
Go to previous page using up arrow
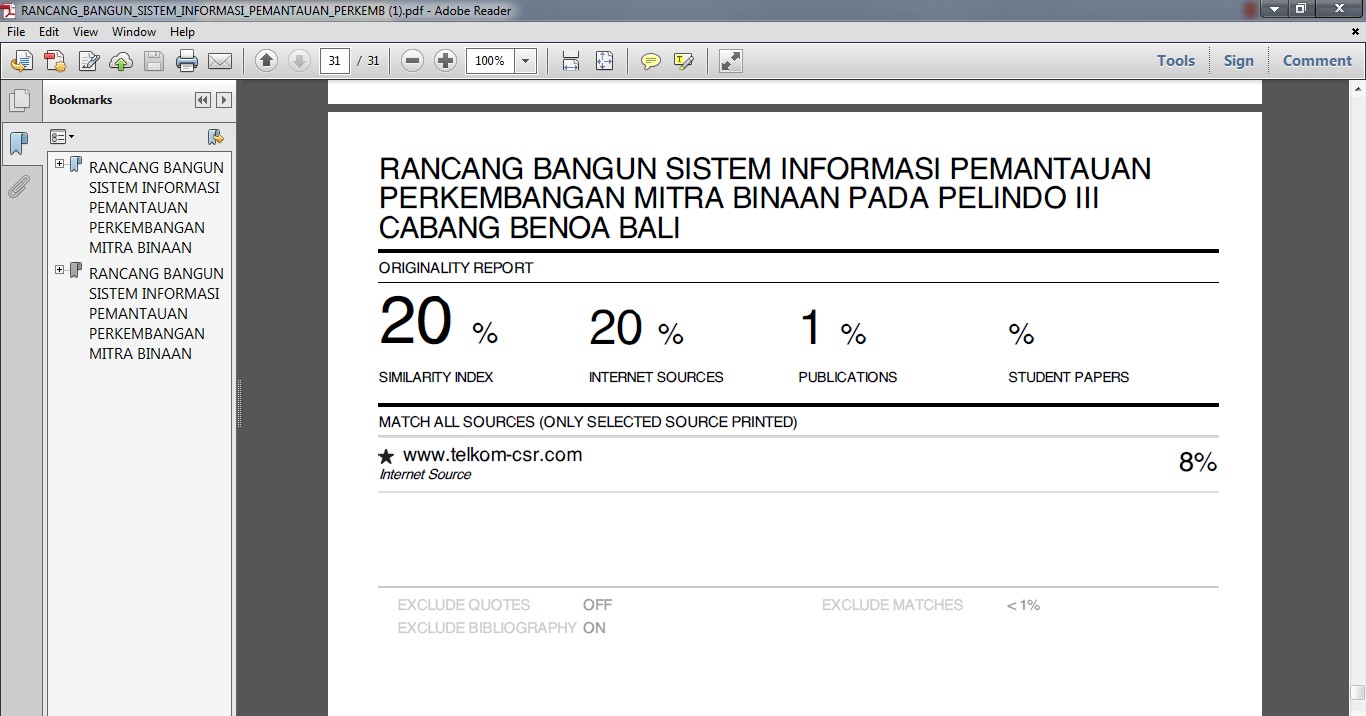266,61
